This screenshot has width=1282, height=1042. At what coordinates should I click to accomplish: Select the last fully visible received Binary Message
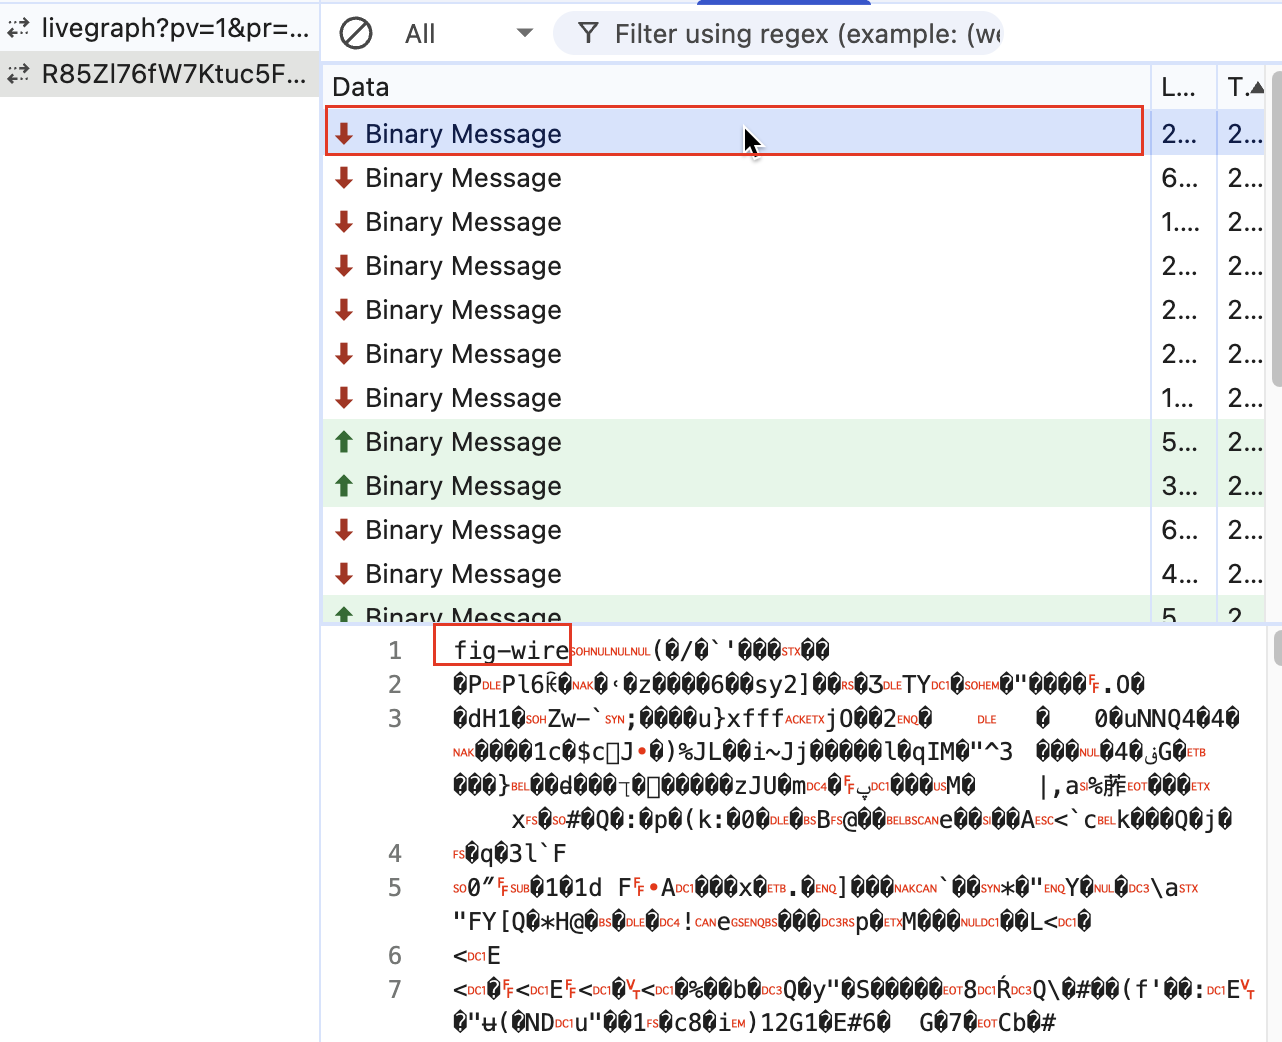click(463, 574)
